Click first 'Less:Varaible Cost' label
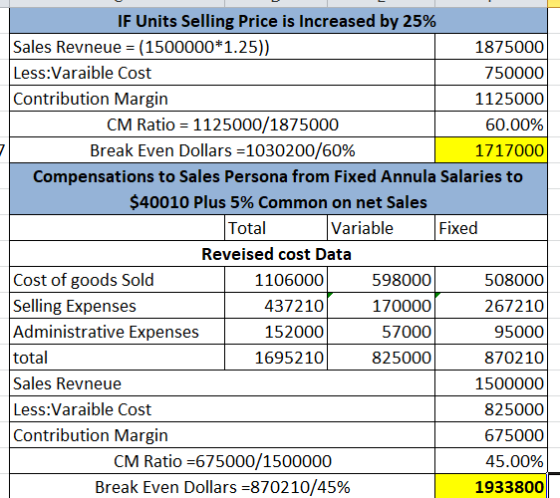 (82, 73)
